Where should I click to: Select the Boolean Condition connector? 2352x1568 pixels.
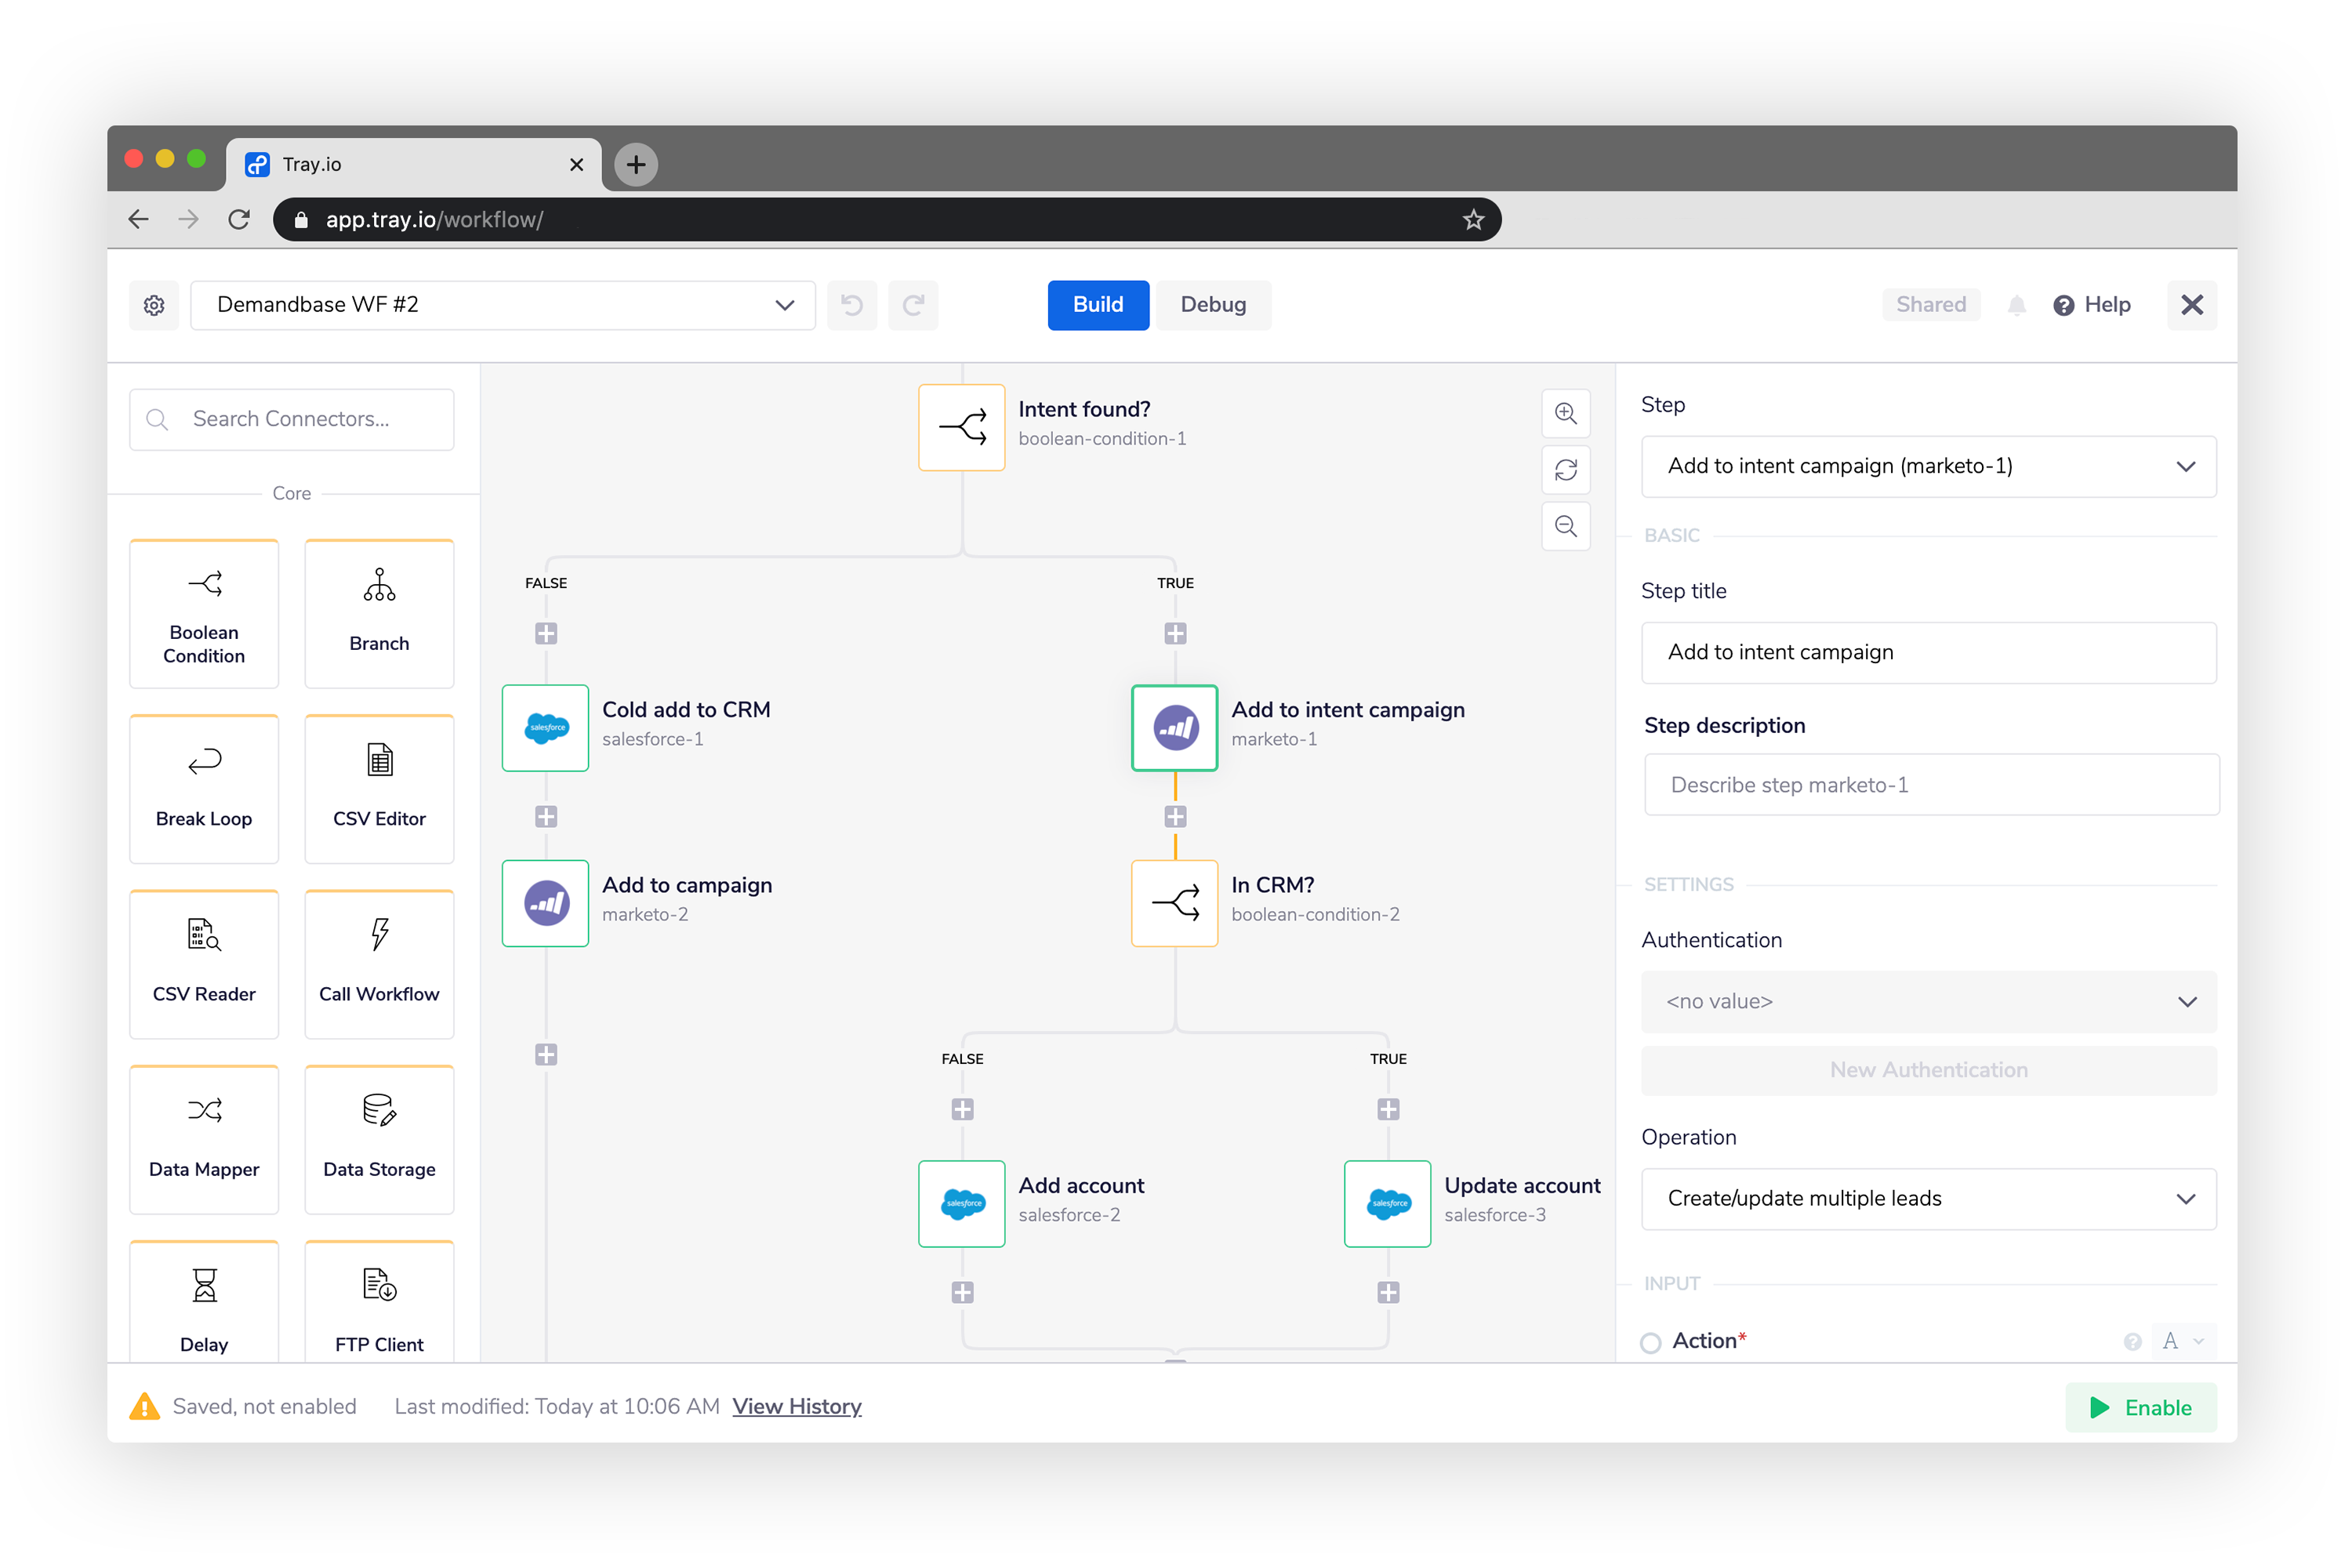204,614
